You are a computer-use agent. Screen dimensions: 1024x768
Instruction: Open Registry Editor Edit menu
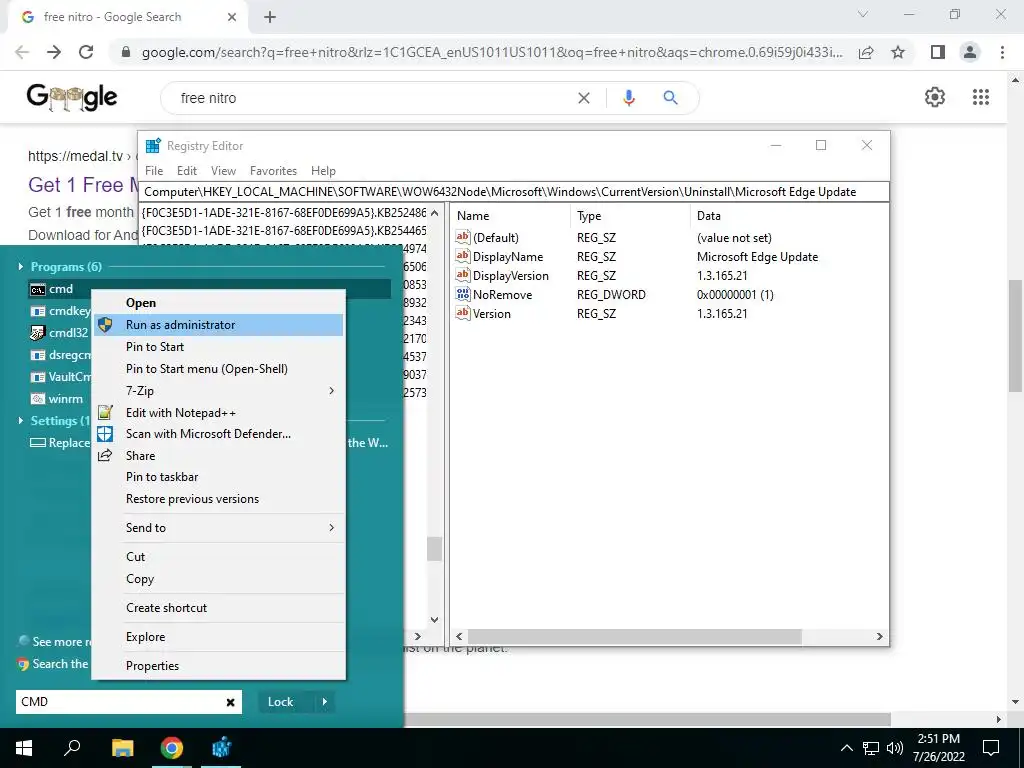coord(187,170)
